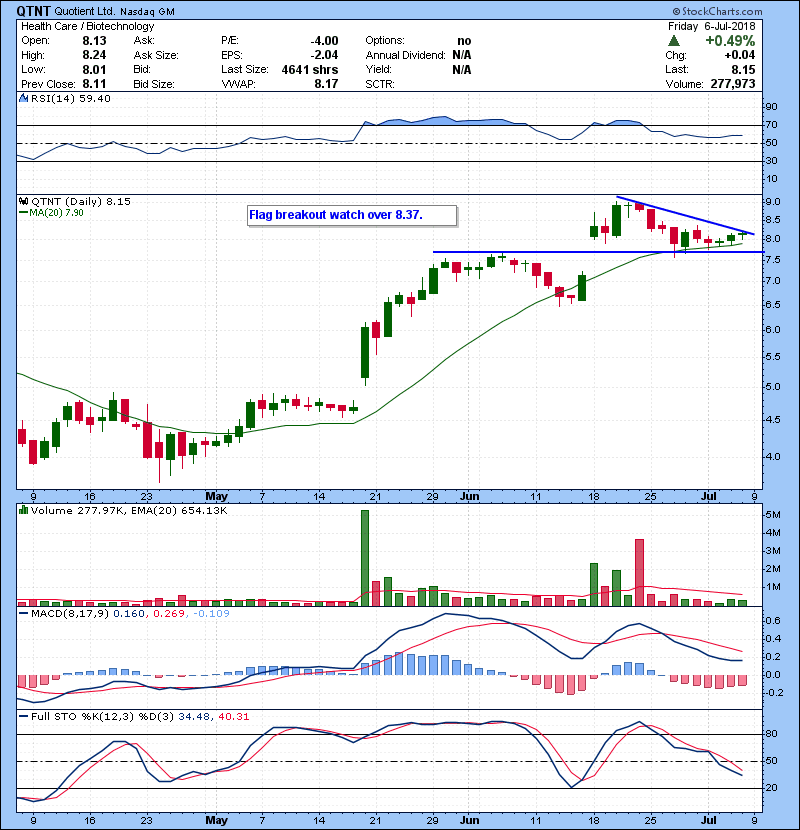
Task: Click the Last Size 4641 shrs value
Action: click(310, 69)
